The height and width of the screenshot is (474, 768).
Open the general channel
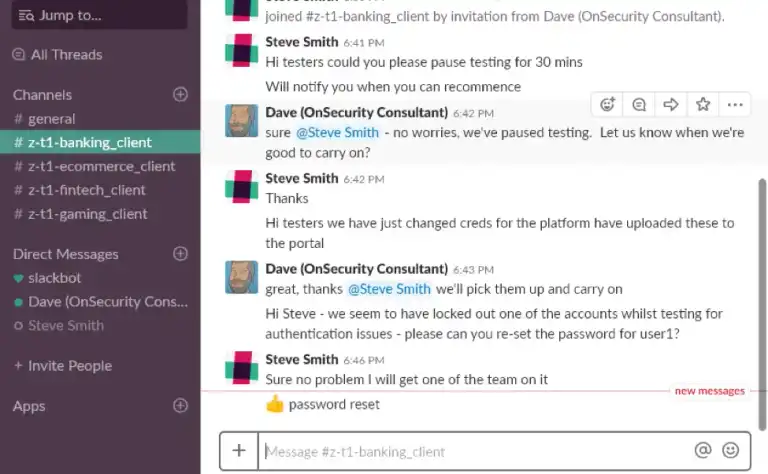pyautogui.click(x=45, y=118)
